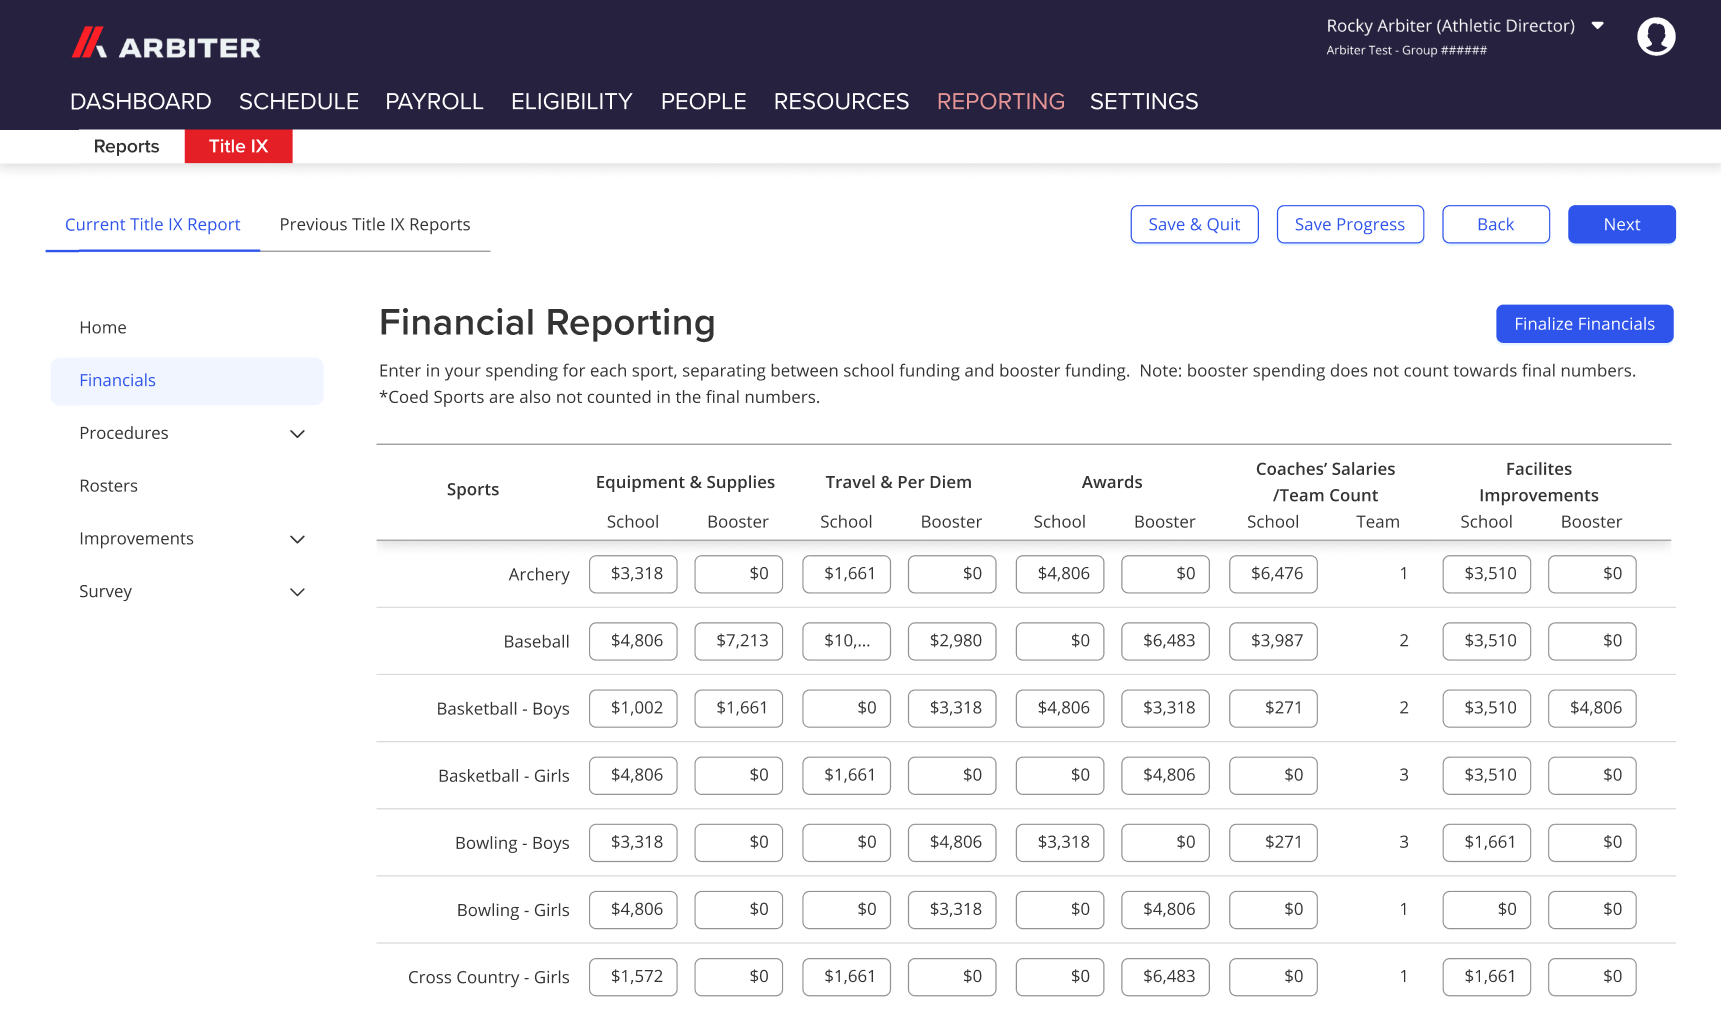View Previous Title IX Reports tab
This screenshot has width=1721, height=1009.
click(x=375, y=224)
